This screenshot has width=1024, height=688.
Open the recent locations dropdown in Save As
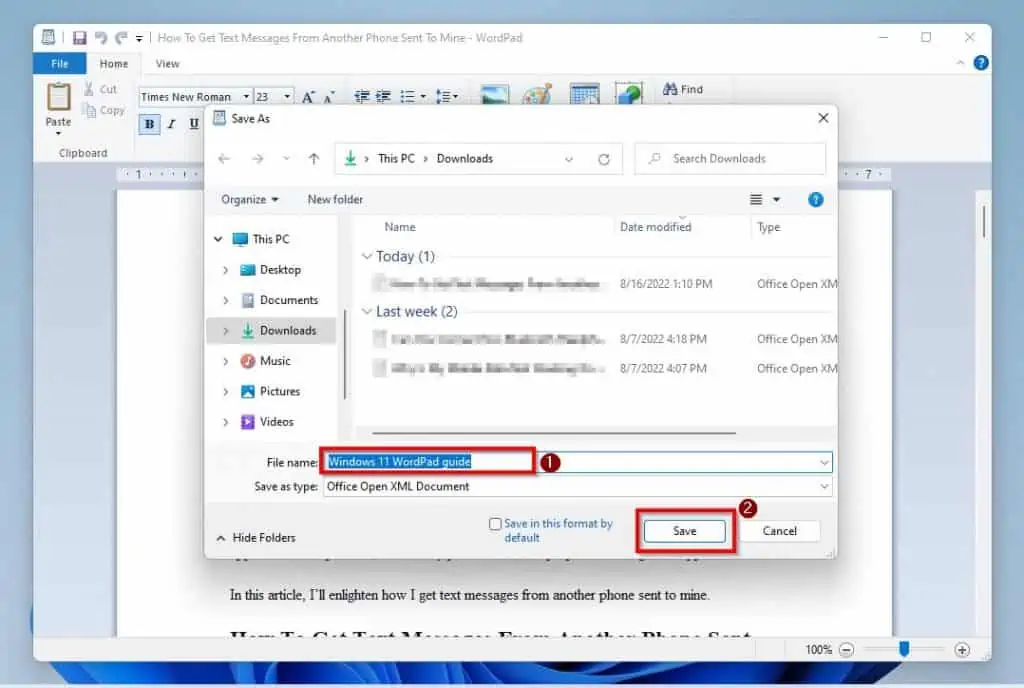286,159
